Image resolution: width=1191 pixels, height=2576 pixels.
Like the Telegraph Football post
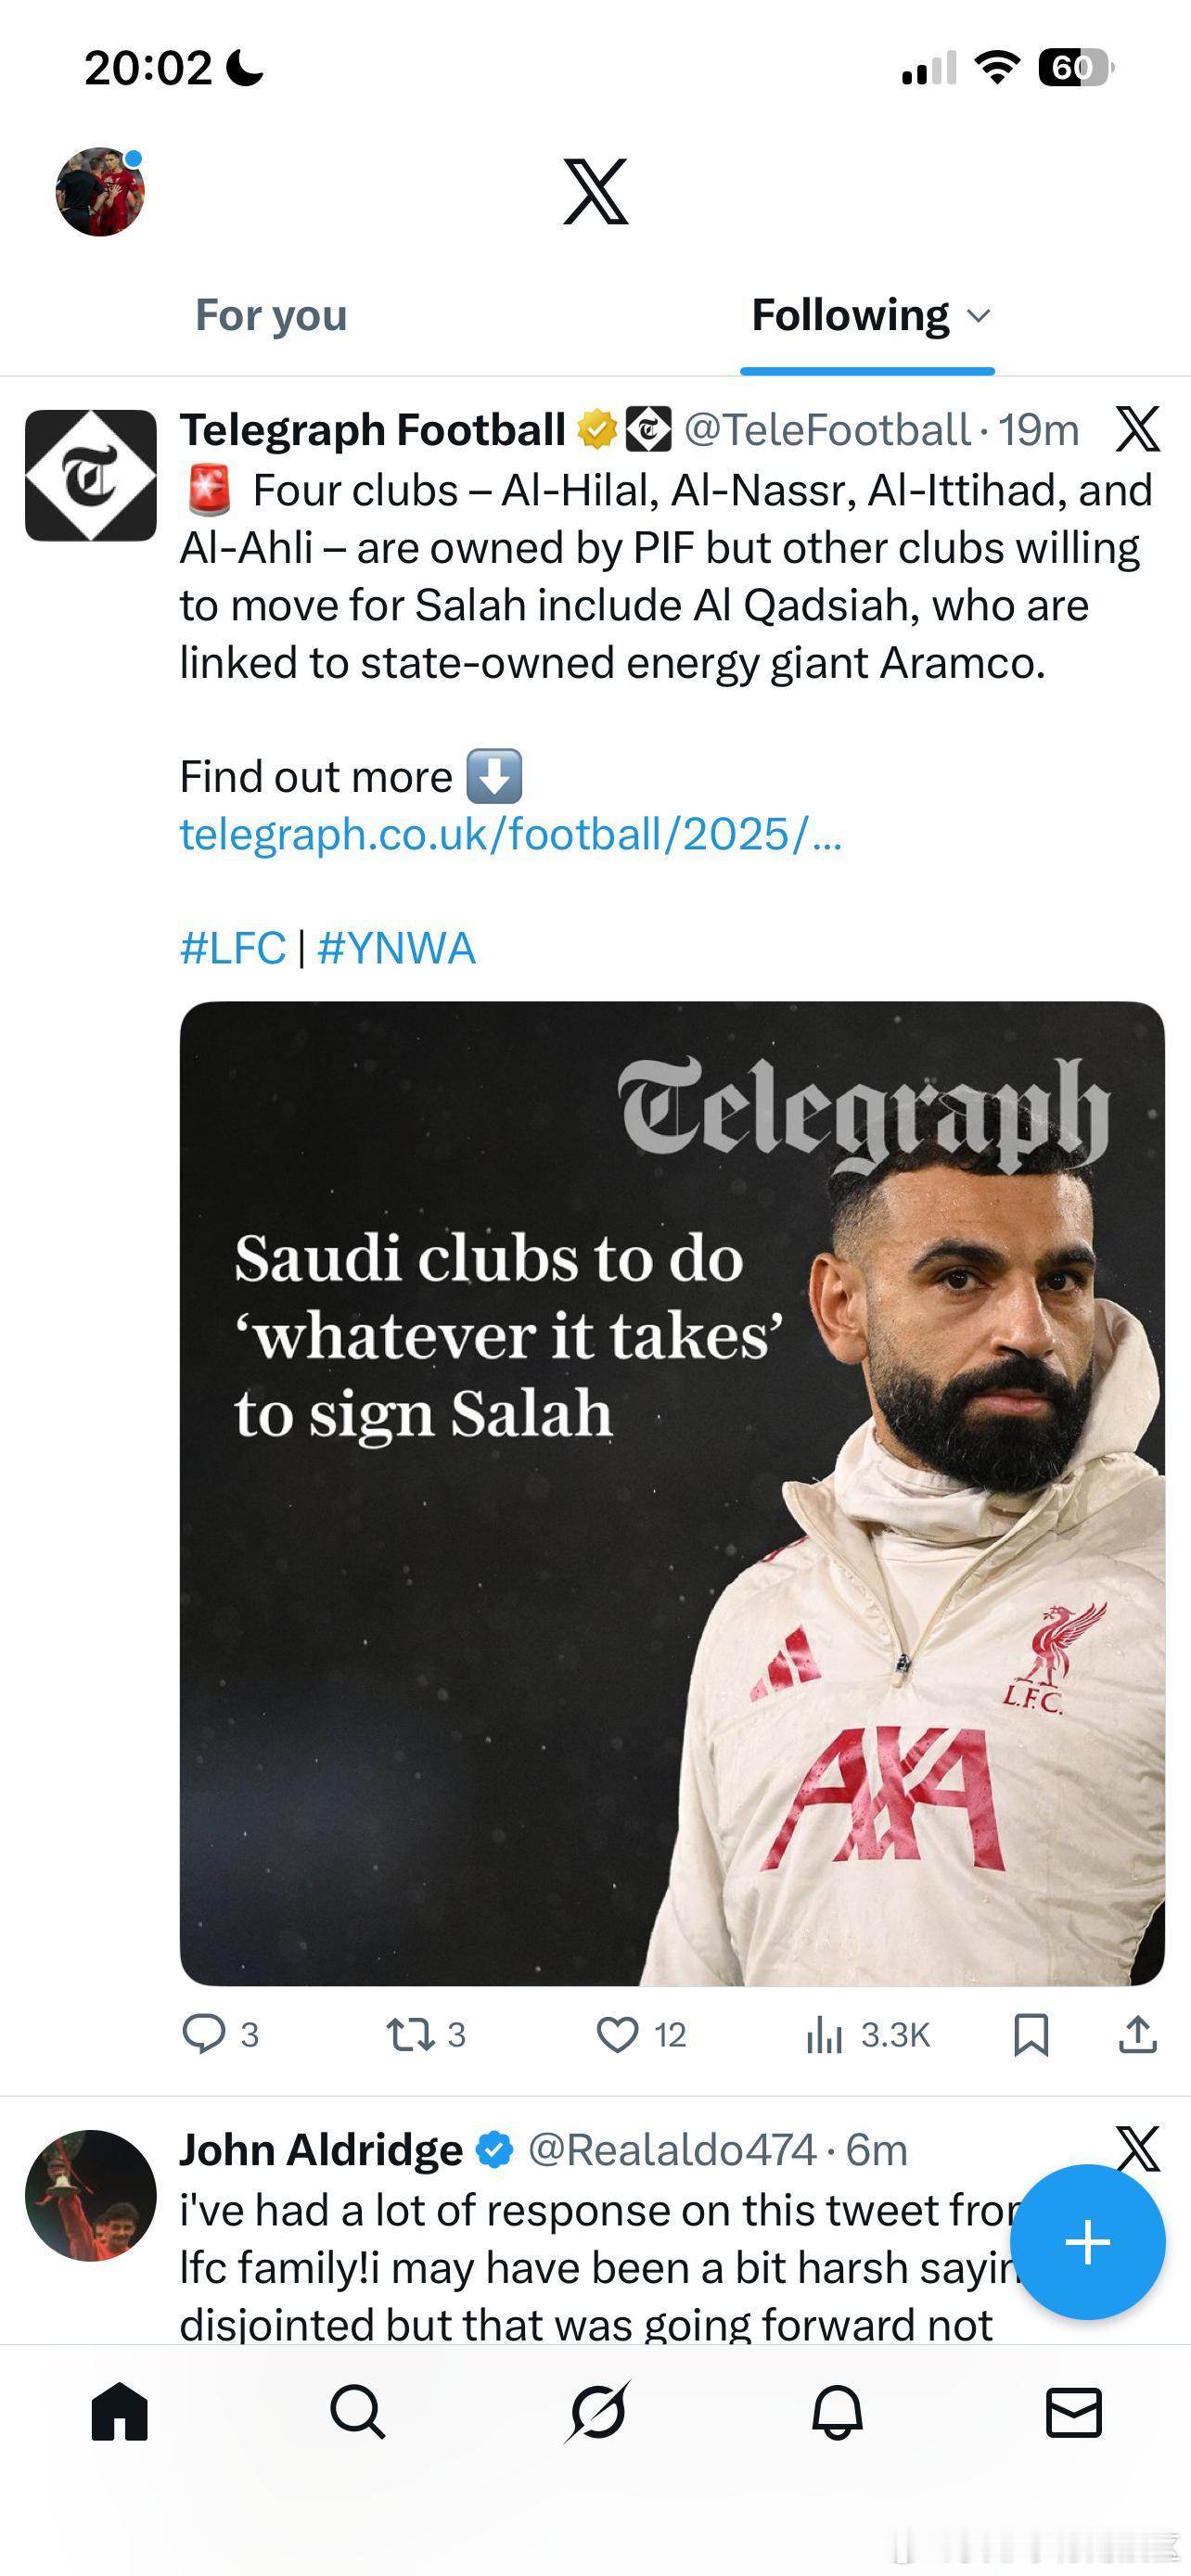617,2034
